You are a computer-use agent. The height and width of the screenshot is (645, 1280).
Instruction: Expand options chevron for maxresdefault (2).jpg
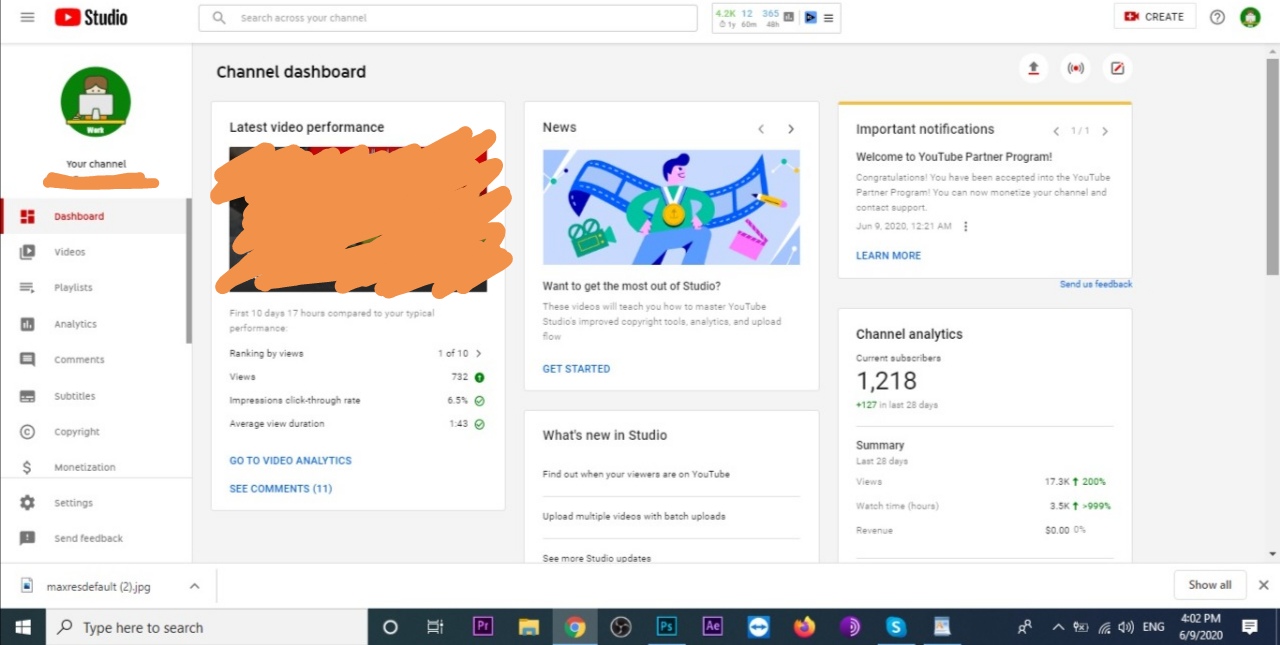click(194, 586)
